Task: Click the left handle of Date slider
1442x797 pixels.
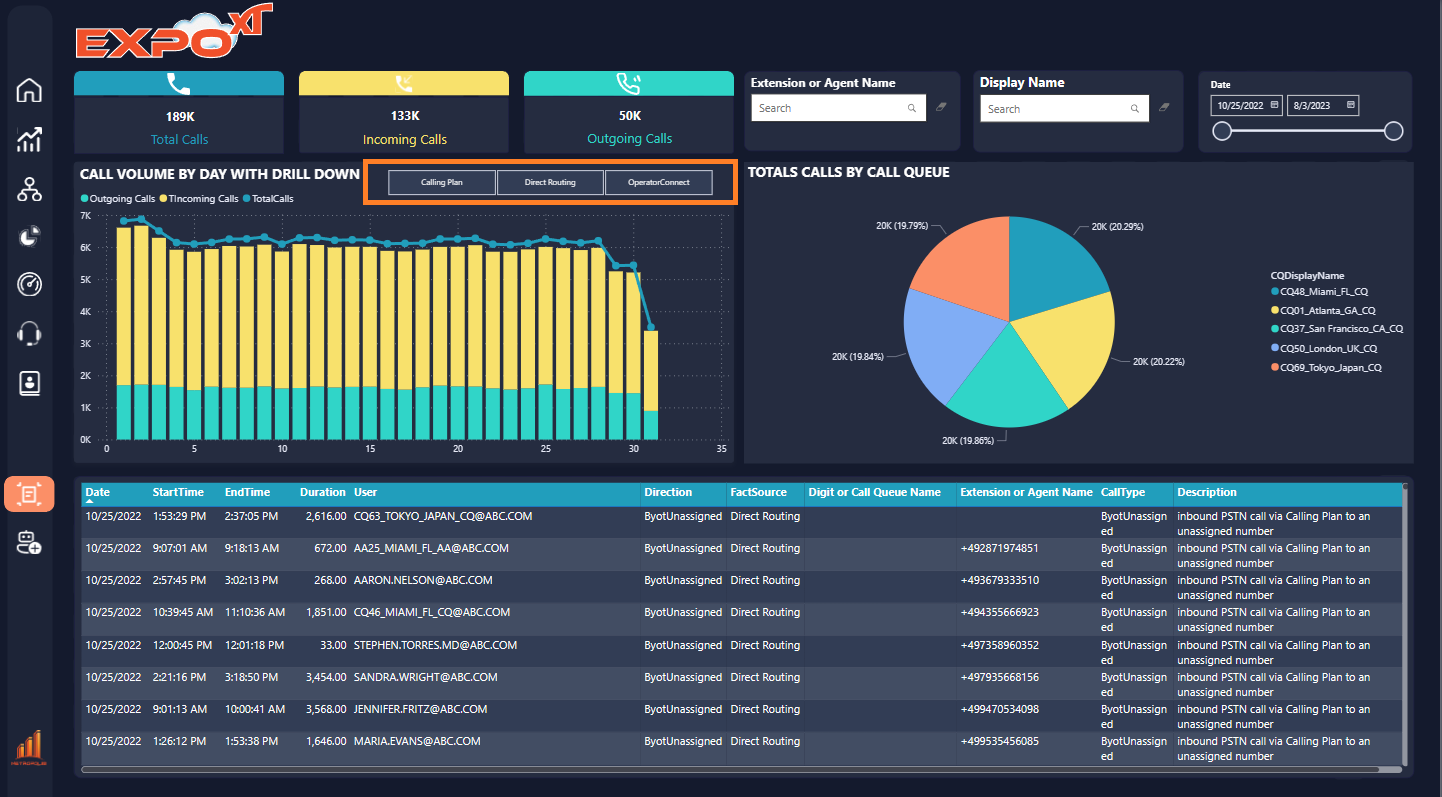Action: pyautogui.click(x=1221, y=131)
